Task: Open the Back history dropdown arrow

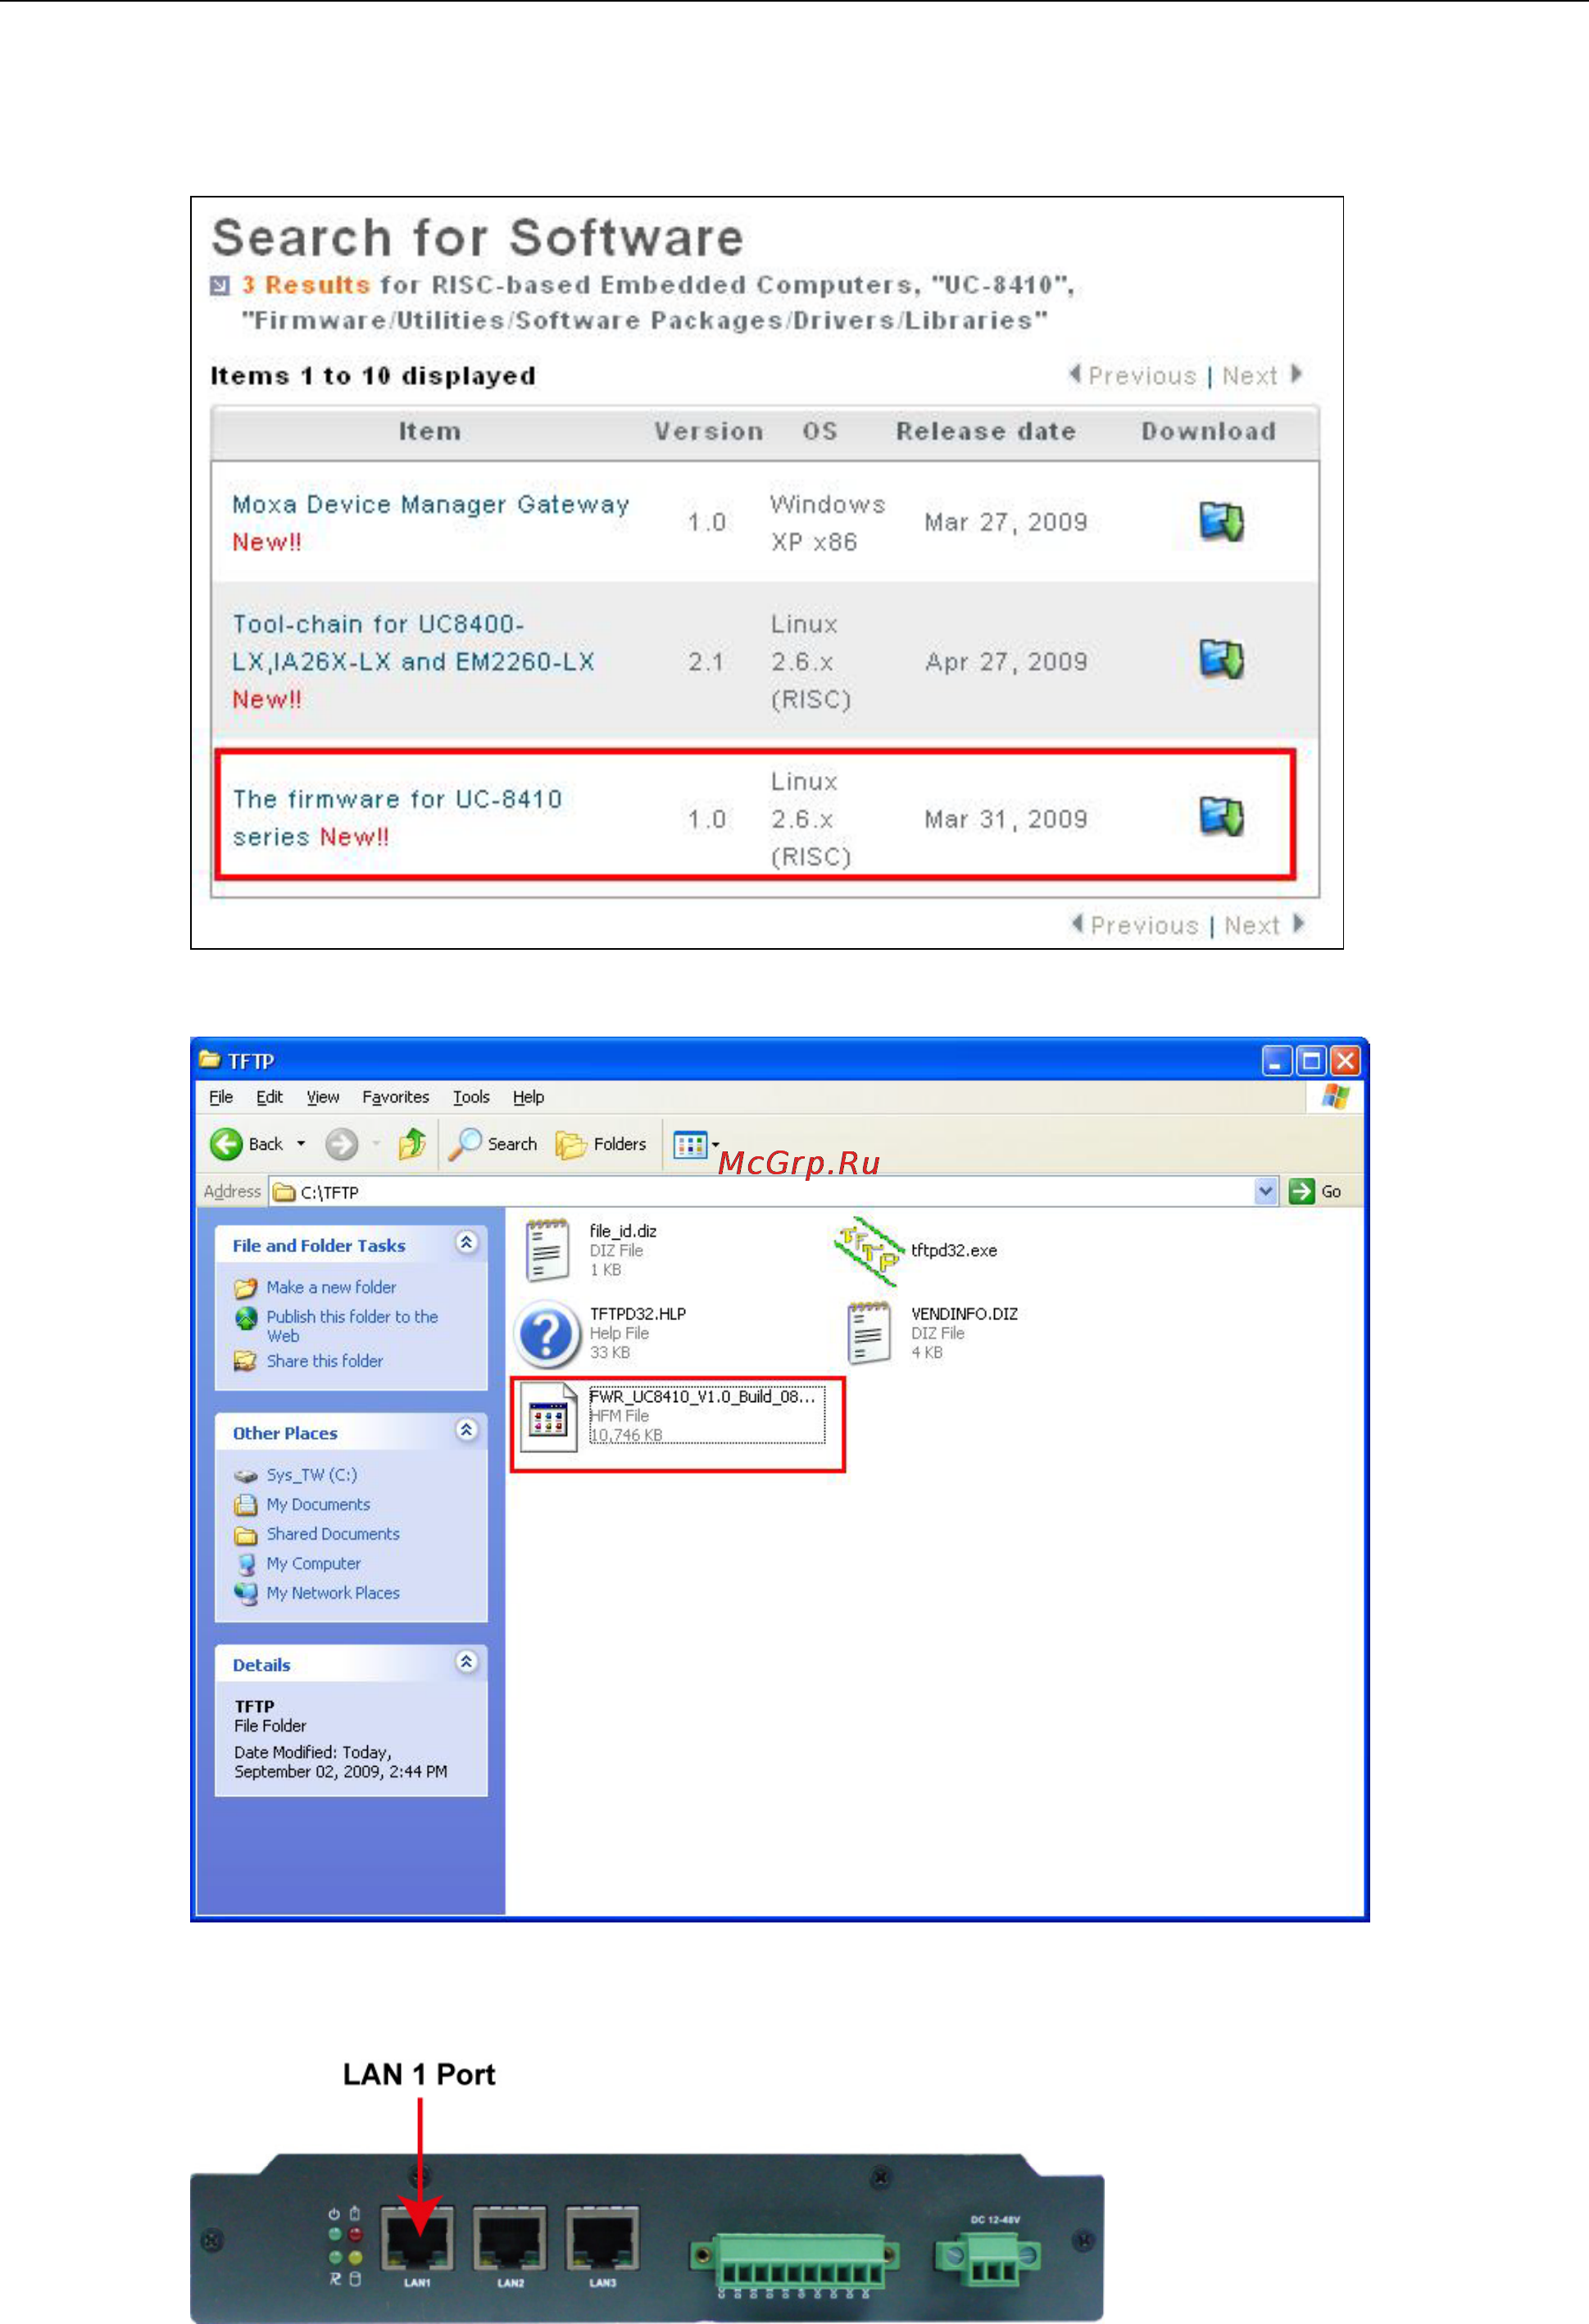Action: (301, 1144)
